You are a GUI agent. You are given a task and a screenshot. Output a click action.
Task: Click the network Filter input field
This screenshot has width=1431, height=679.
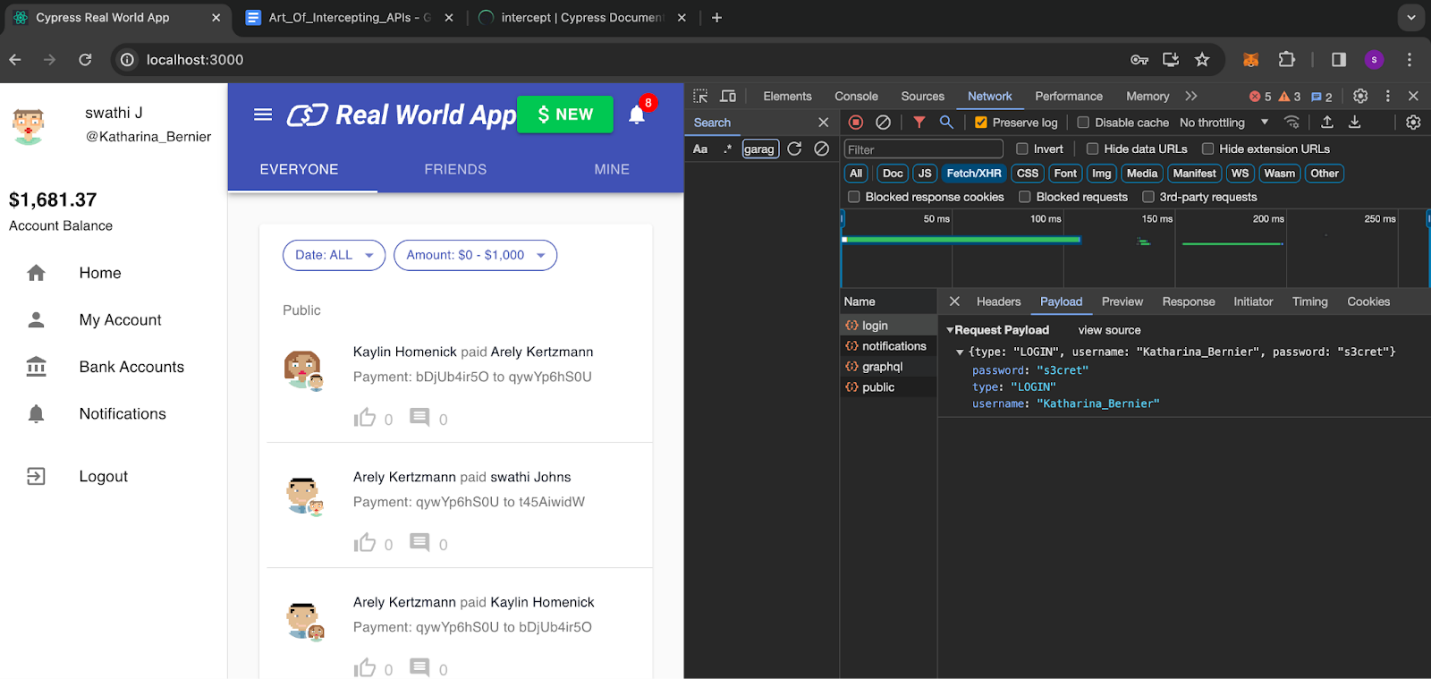click(923, 149)
